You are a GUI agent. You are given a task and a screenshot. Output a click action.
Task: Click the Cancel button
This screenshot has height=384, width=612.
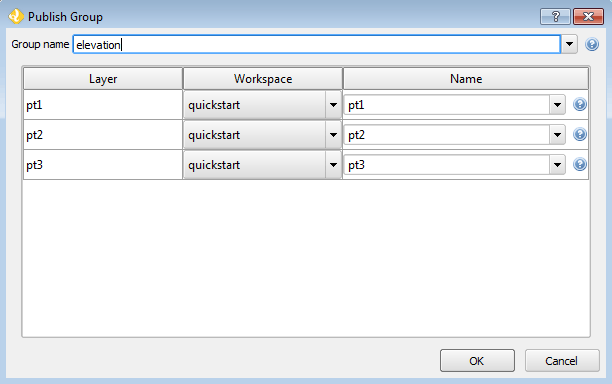coord(562,361)
